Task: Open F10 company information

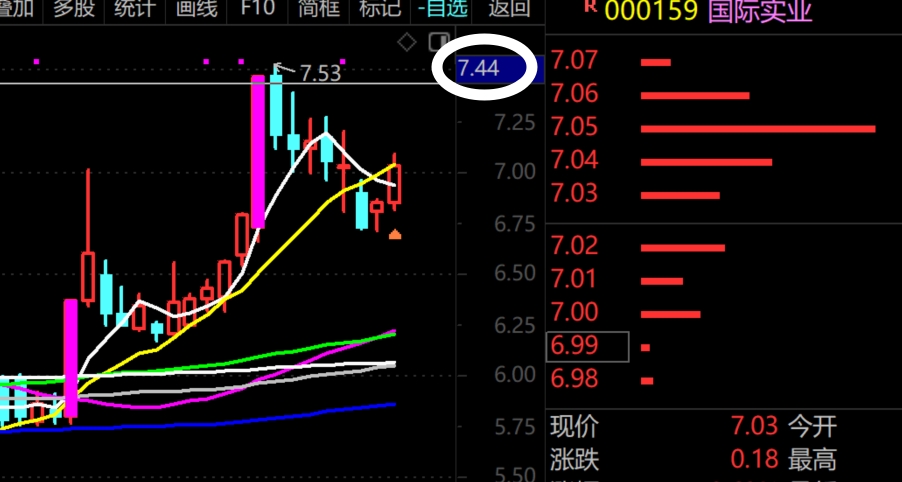Action: pos(258,10)
